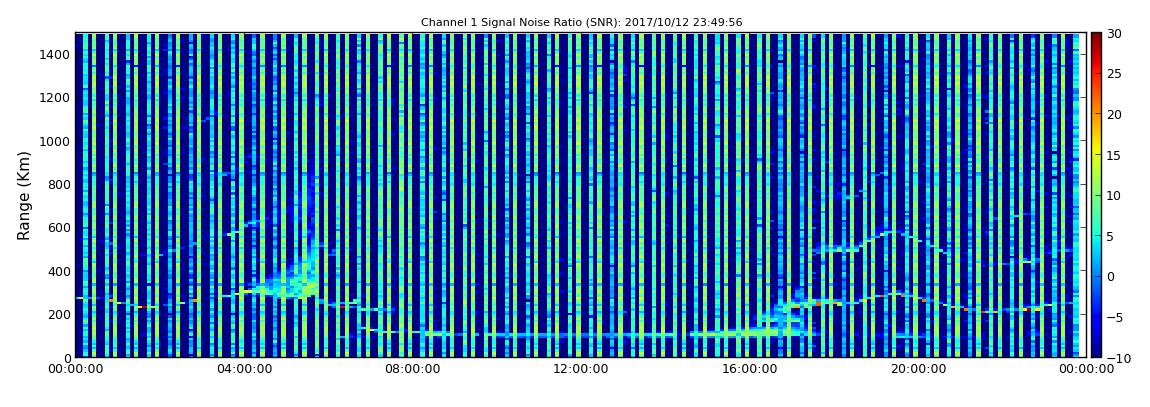
Task: Click the colorbar label 30
Action: coord(1115,34)
